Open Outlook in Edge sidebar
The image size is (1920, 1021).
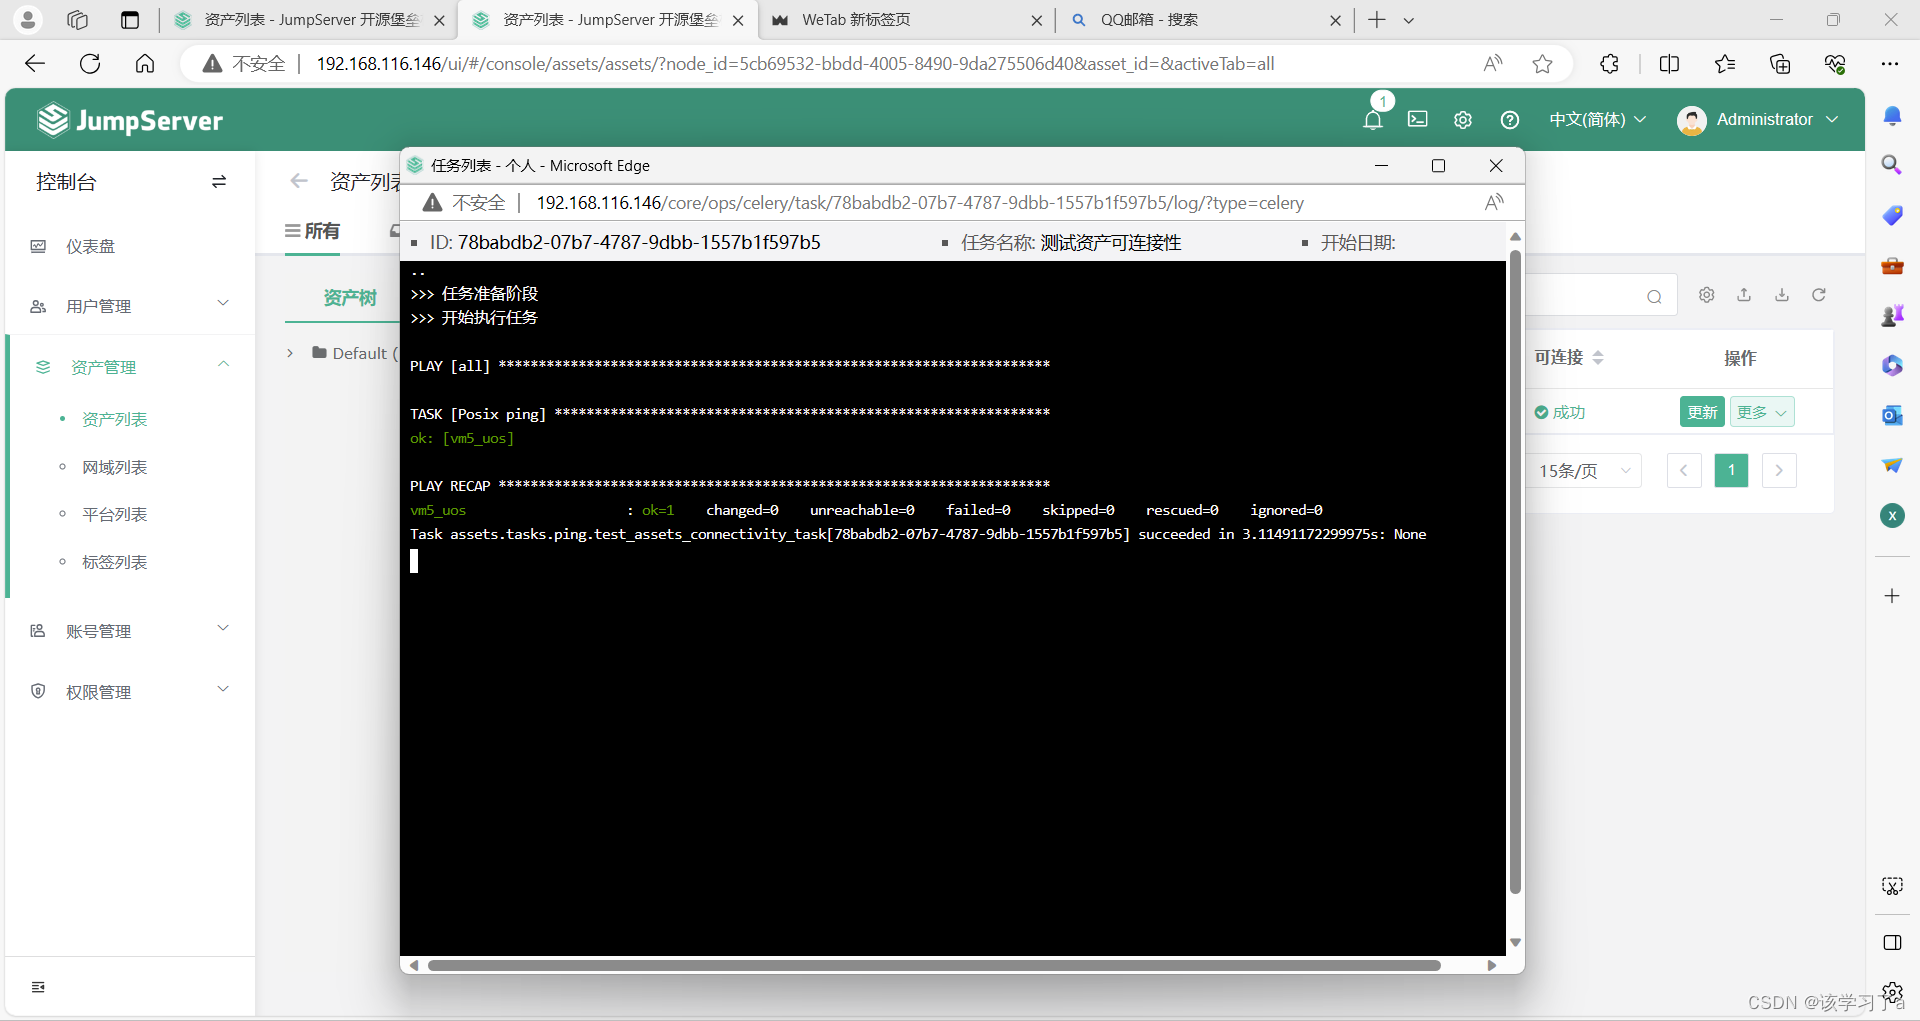point(1891,415)
